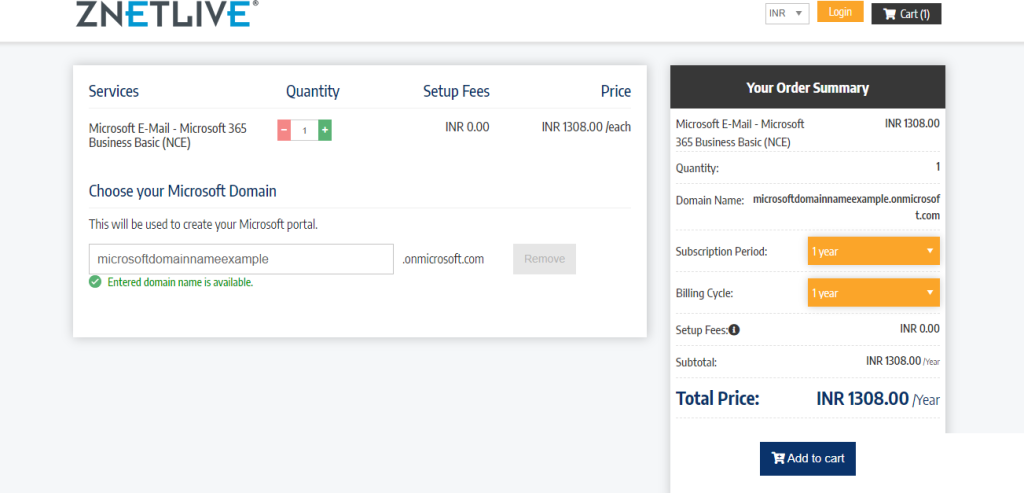Click the 'Services' column header
The width and height of the screenshot is (1024, 493).
point(114,91)
